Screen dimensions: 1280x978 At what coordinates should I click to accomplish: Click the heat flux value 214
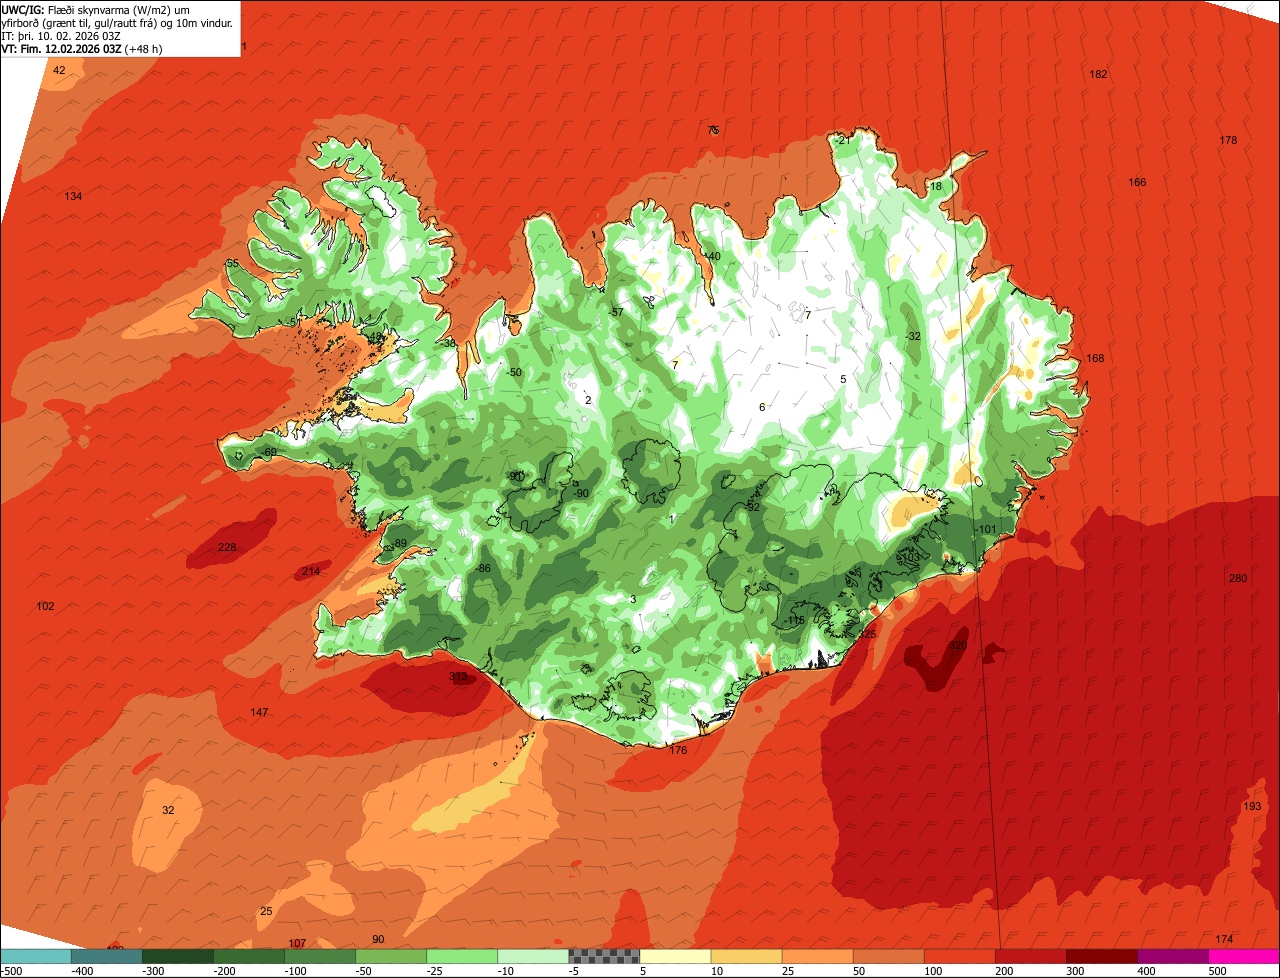click(311, 571)
